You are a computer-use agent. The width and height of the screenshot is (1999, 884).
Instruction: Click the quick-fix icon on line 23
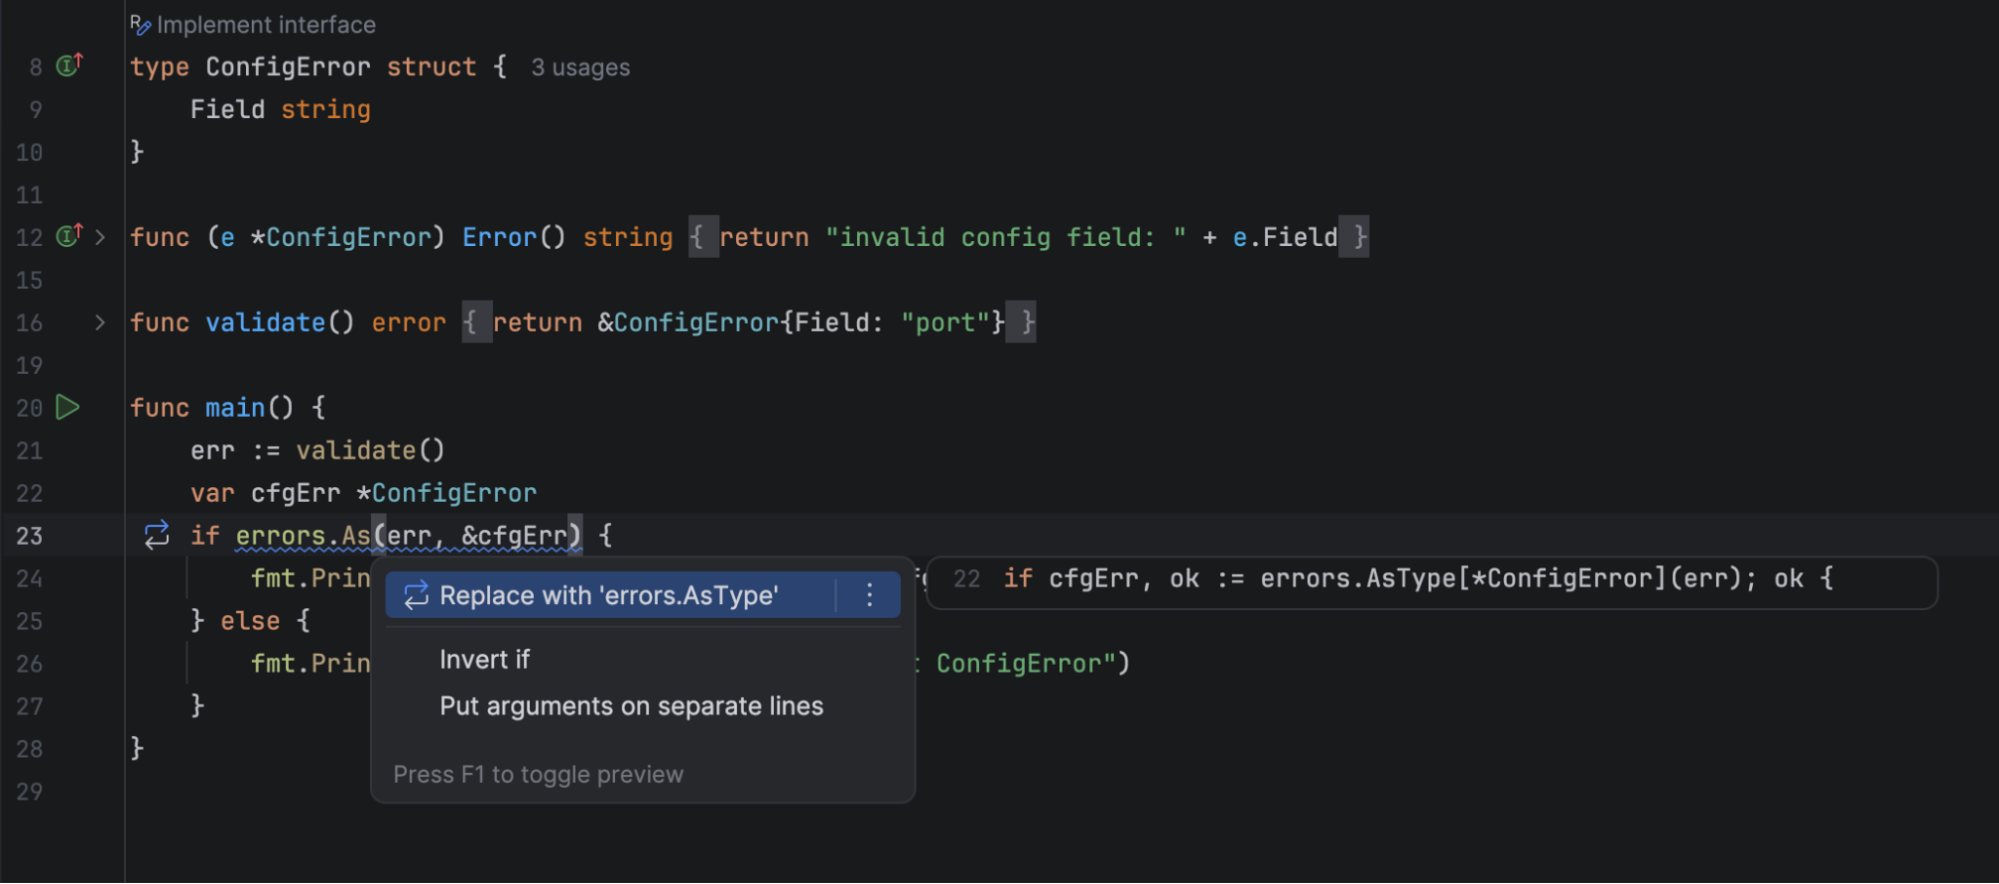tap(157, 535)
